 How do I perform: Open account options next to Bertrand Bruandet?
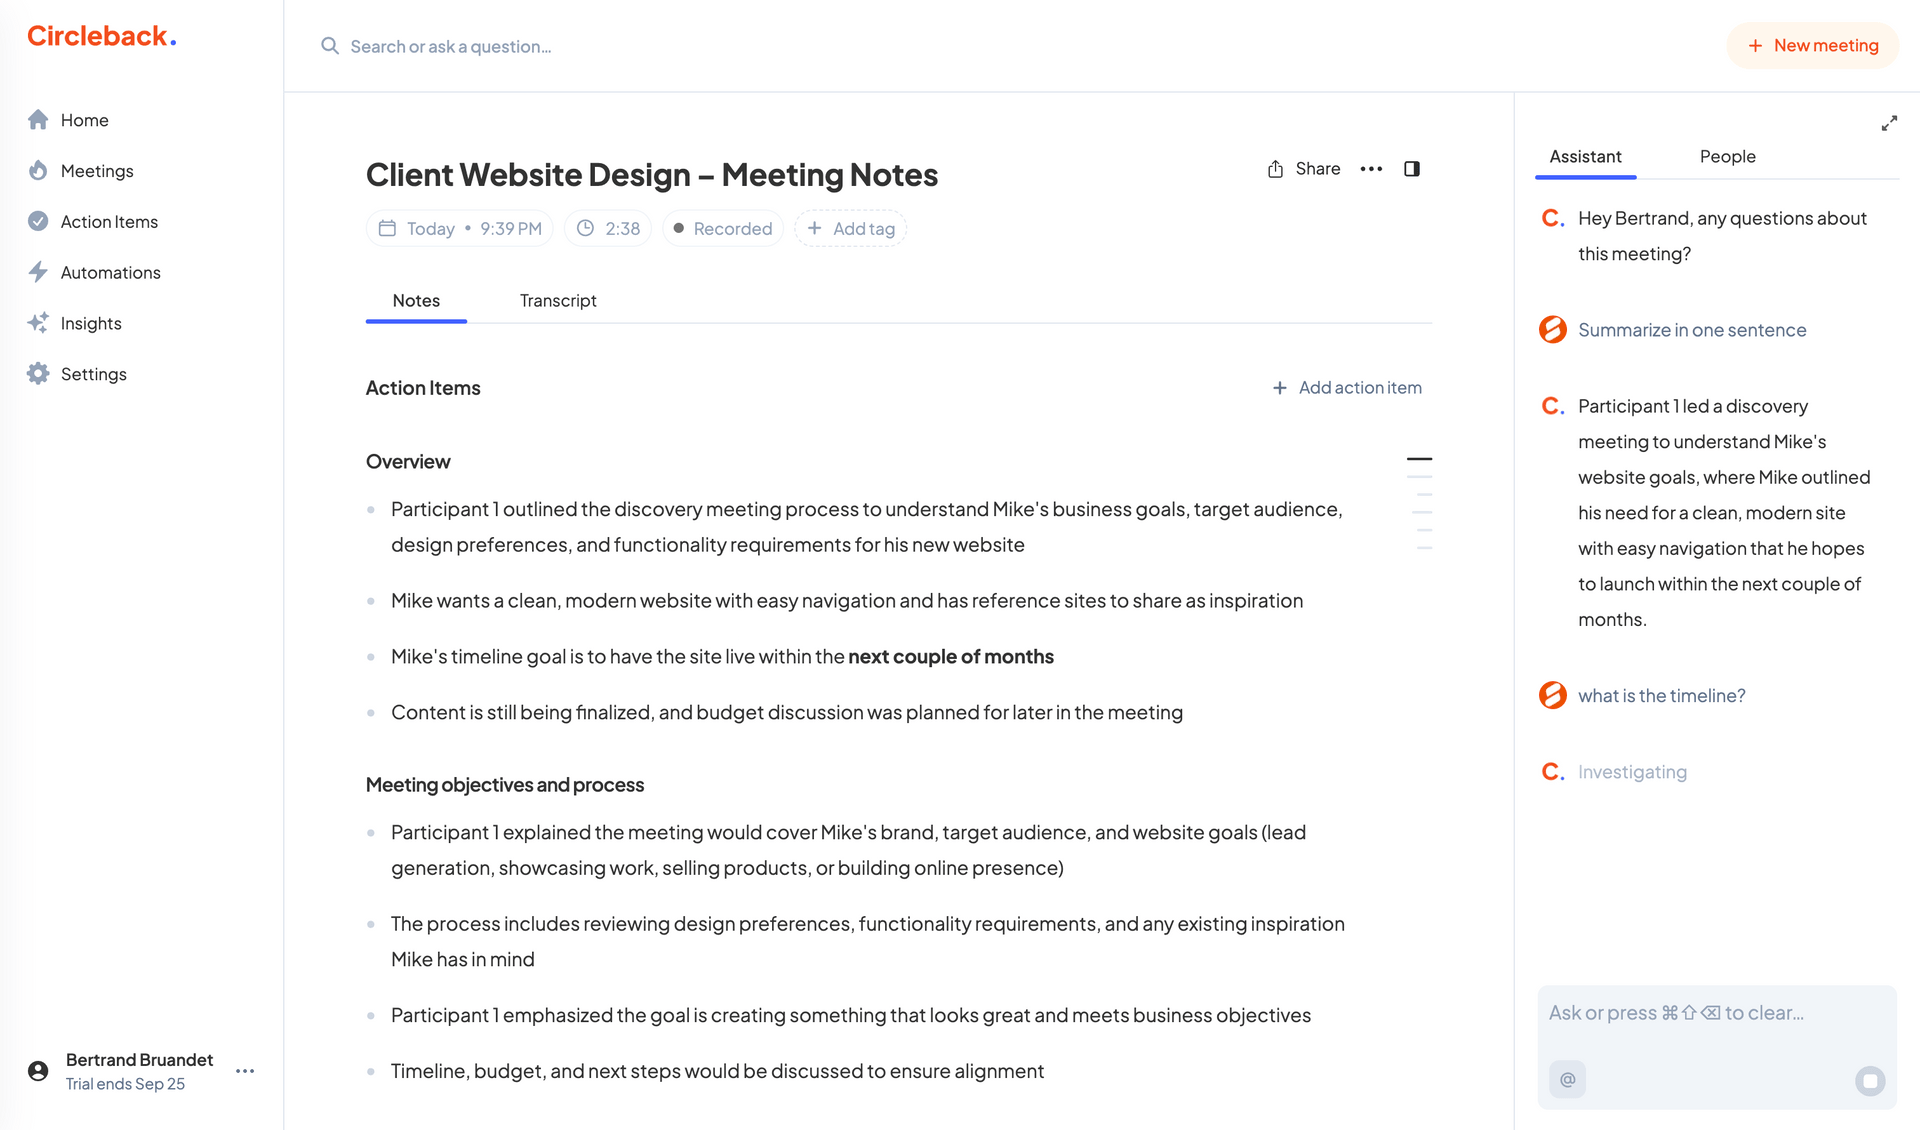pyautogui.click(x=245, y=1070)
